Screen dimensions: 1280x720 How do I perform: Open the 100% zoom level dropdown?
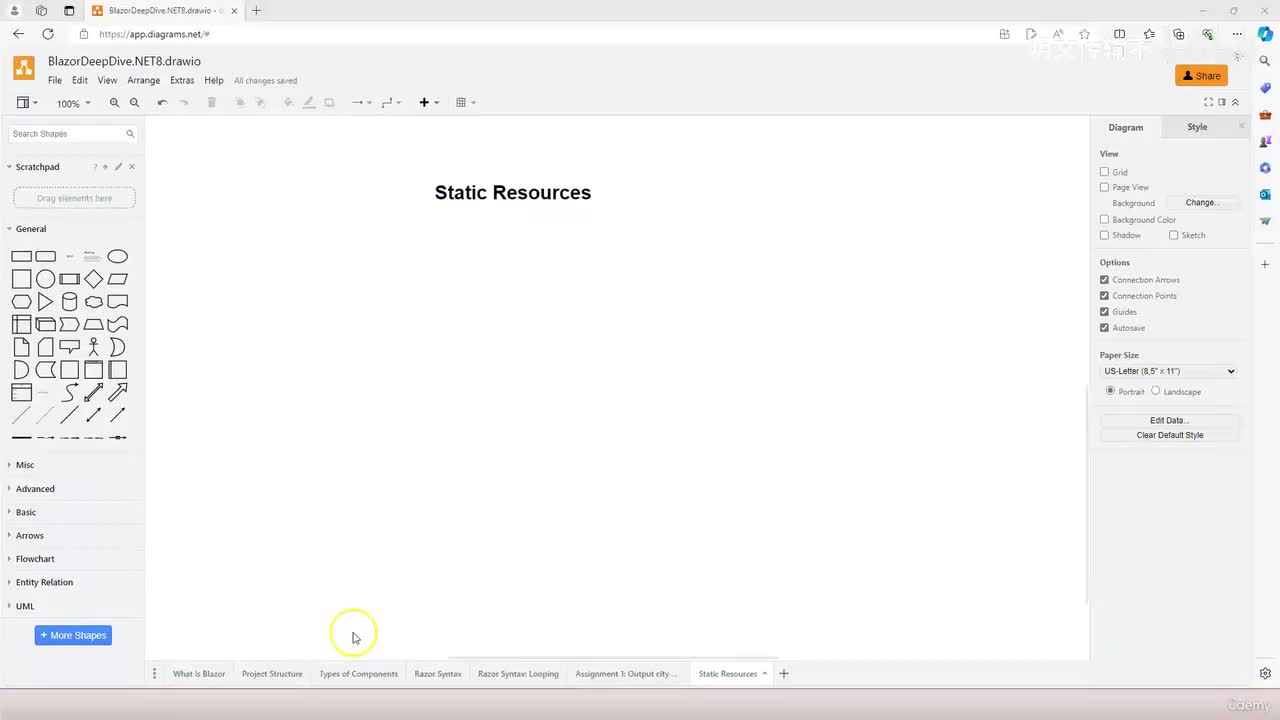73,103
